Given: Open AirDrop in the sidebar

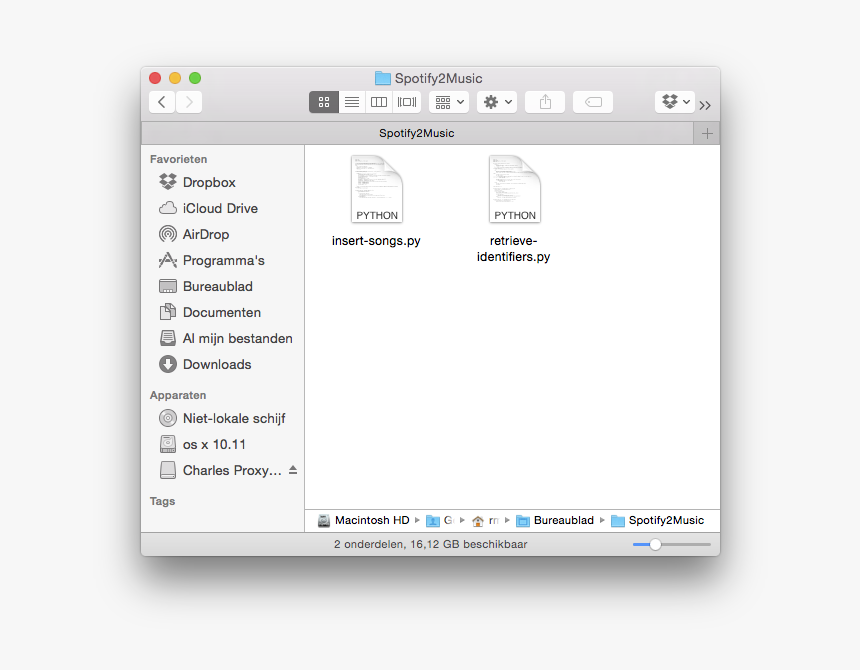Looking at the screenshot, I should [222, 234].
